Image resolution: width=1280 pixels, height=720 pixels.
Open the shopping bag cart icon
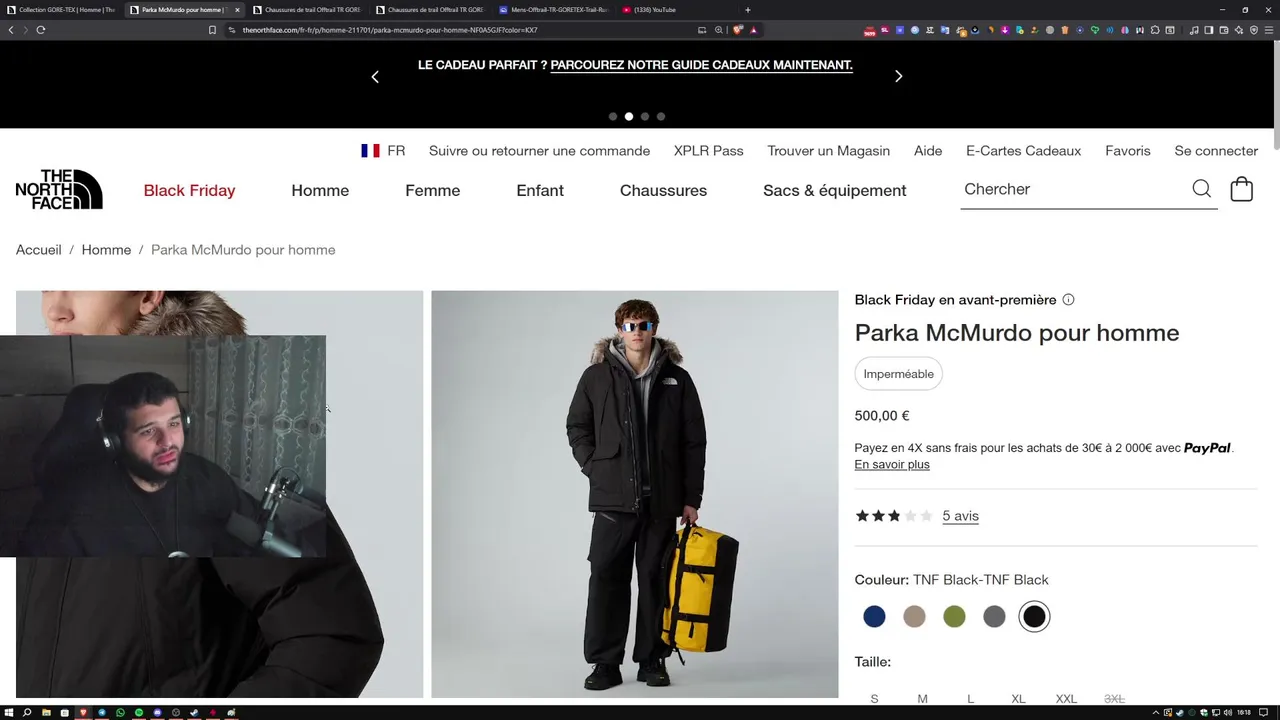pyautogui.click(x=1241, y=189)
